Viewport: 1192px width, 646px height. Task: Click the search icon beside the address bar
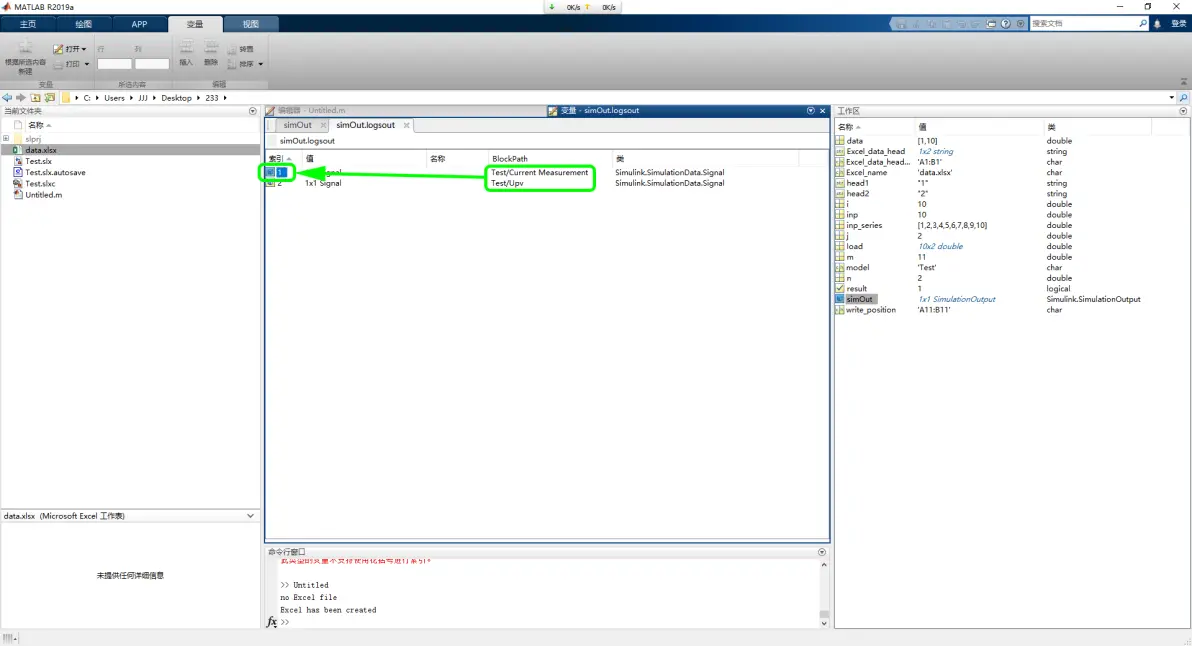pyautogui.click(x=1184, y=98)
